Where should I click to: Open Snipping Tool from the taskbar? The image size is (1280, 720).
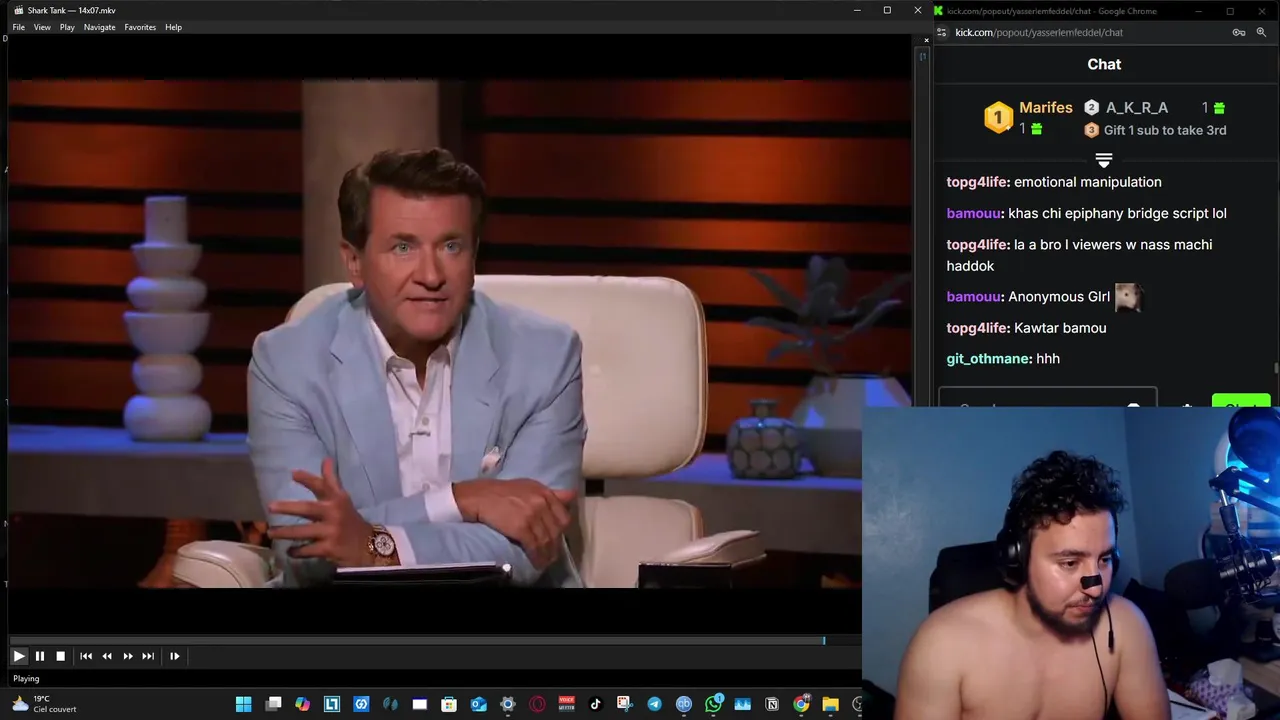pyautogui.click(x=625, y=704)
